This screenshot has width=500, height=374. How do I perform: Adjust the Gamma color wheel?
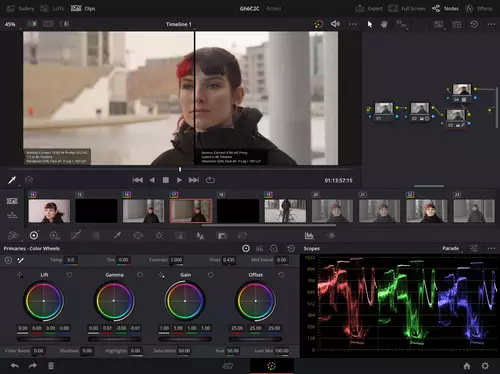114,301
